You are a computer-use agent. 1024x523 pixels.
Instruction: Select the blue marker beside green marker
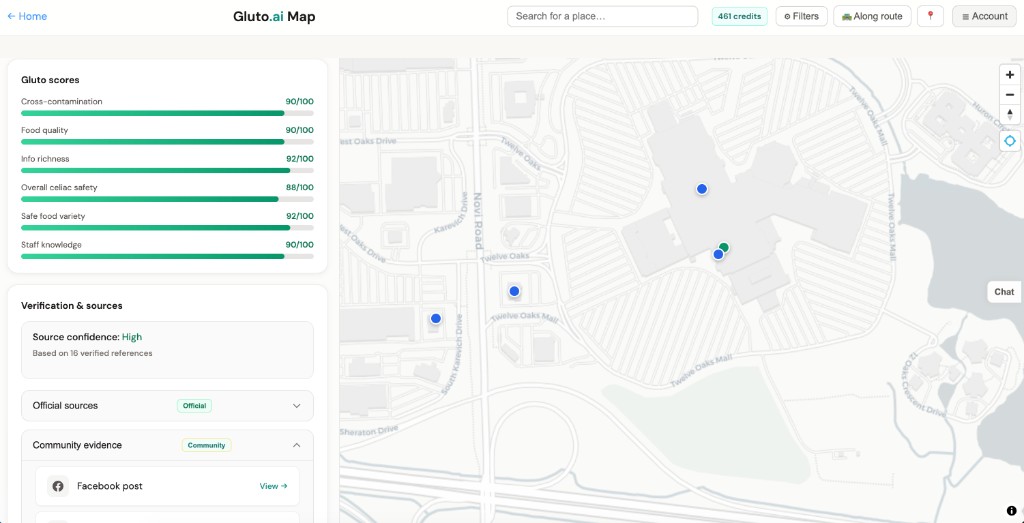click(718, 255)
